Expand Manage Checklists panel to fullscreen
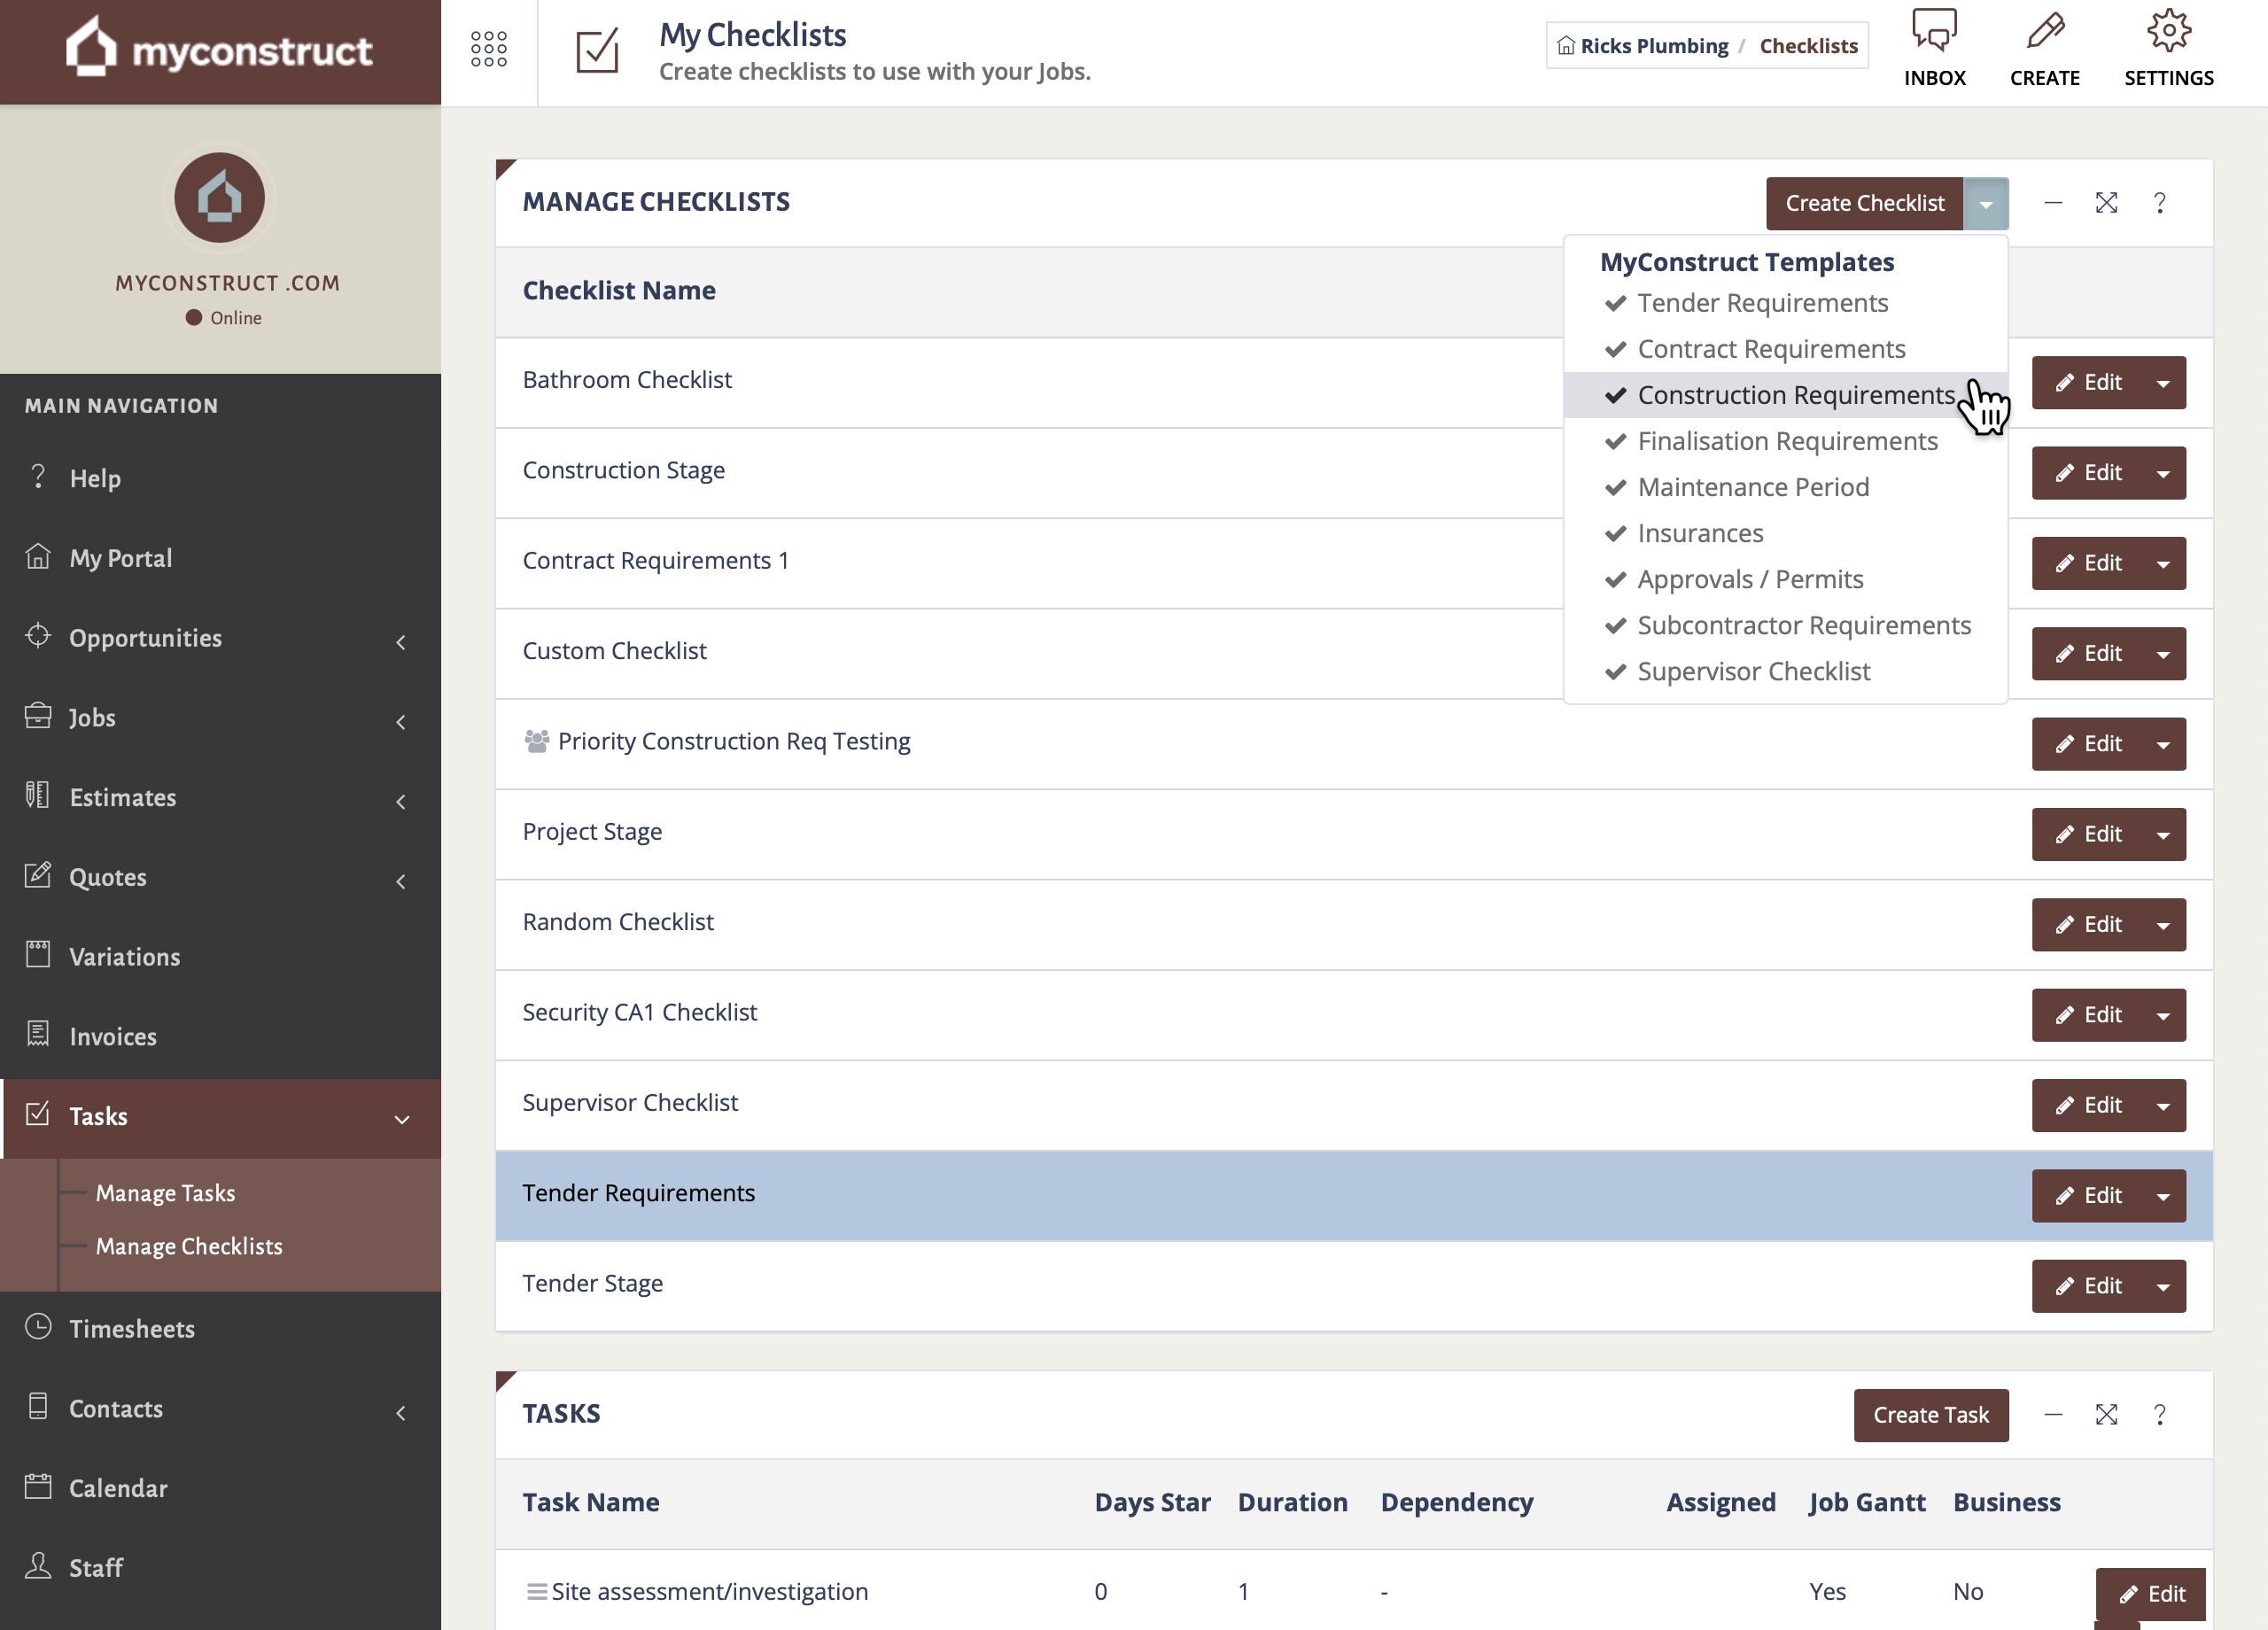This screenshot has width=2268, height=1630. click(2106, 203)
